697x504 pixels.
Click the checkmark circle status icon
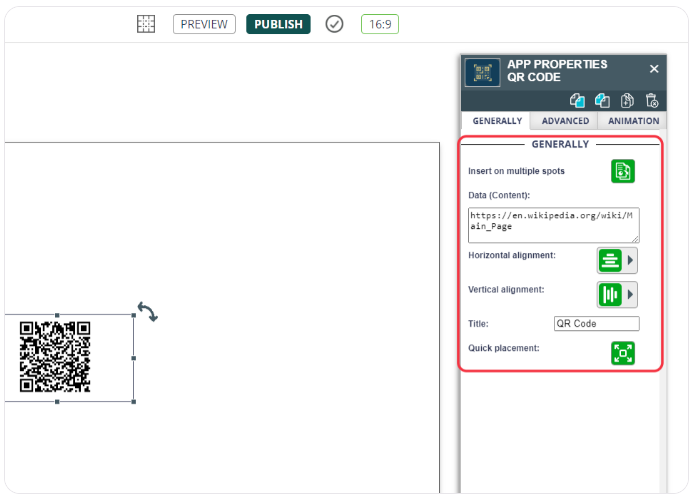click(334, 24)
